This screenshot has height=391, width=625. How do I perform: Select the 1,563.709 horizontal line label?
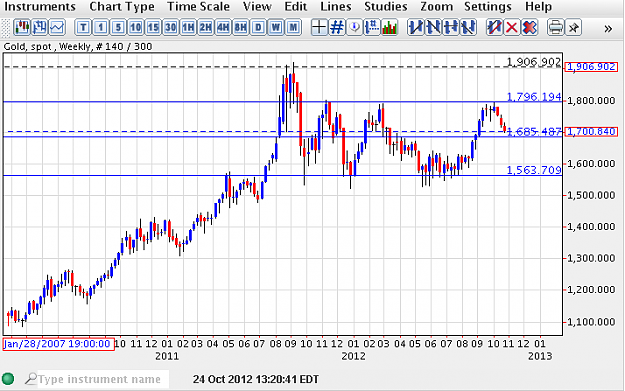point(534,170)
